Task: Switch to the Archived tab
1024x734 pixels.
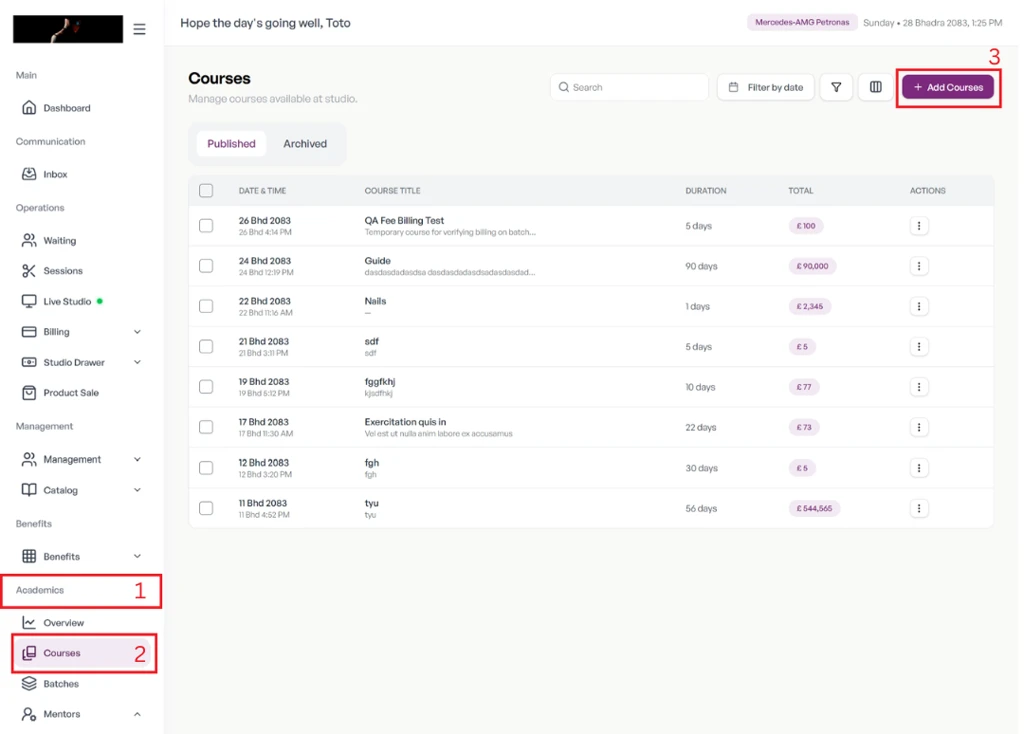Action: [x=305, y=144]
